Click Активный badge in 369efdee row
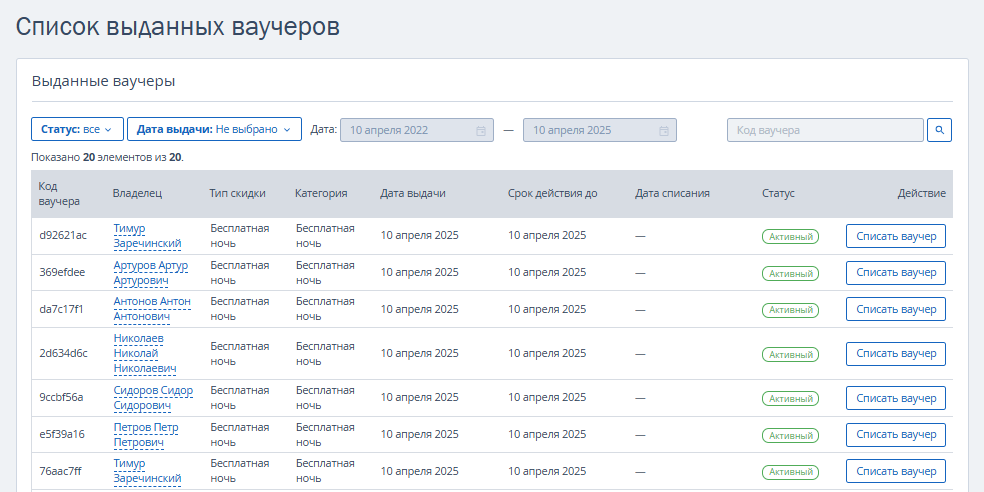This screenshot has height=492, width=984. 790,274
